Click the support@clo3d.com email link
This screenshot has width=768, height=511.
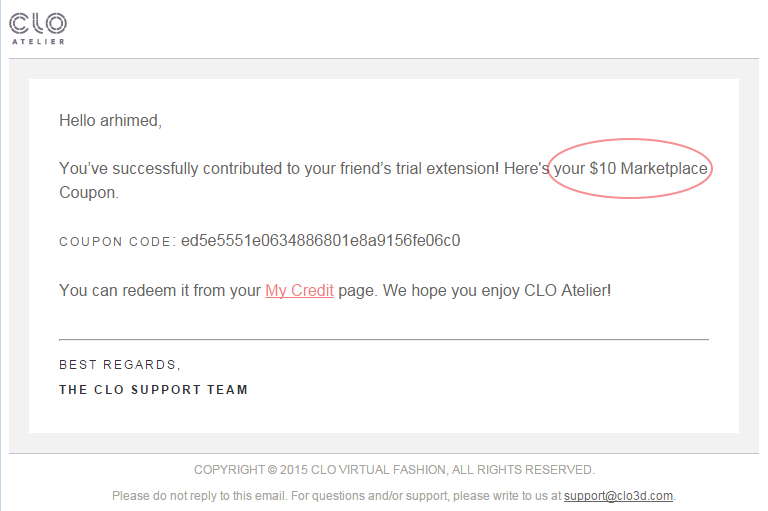tap(618, 495)
